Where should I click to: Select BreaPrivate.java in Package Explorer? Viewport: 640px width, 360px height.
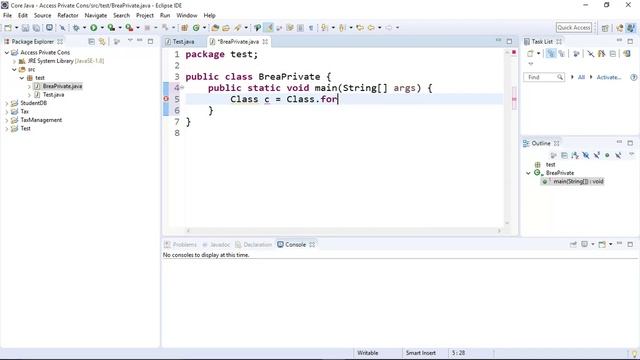(x=62, y=86)
